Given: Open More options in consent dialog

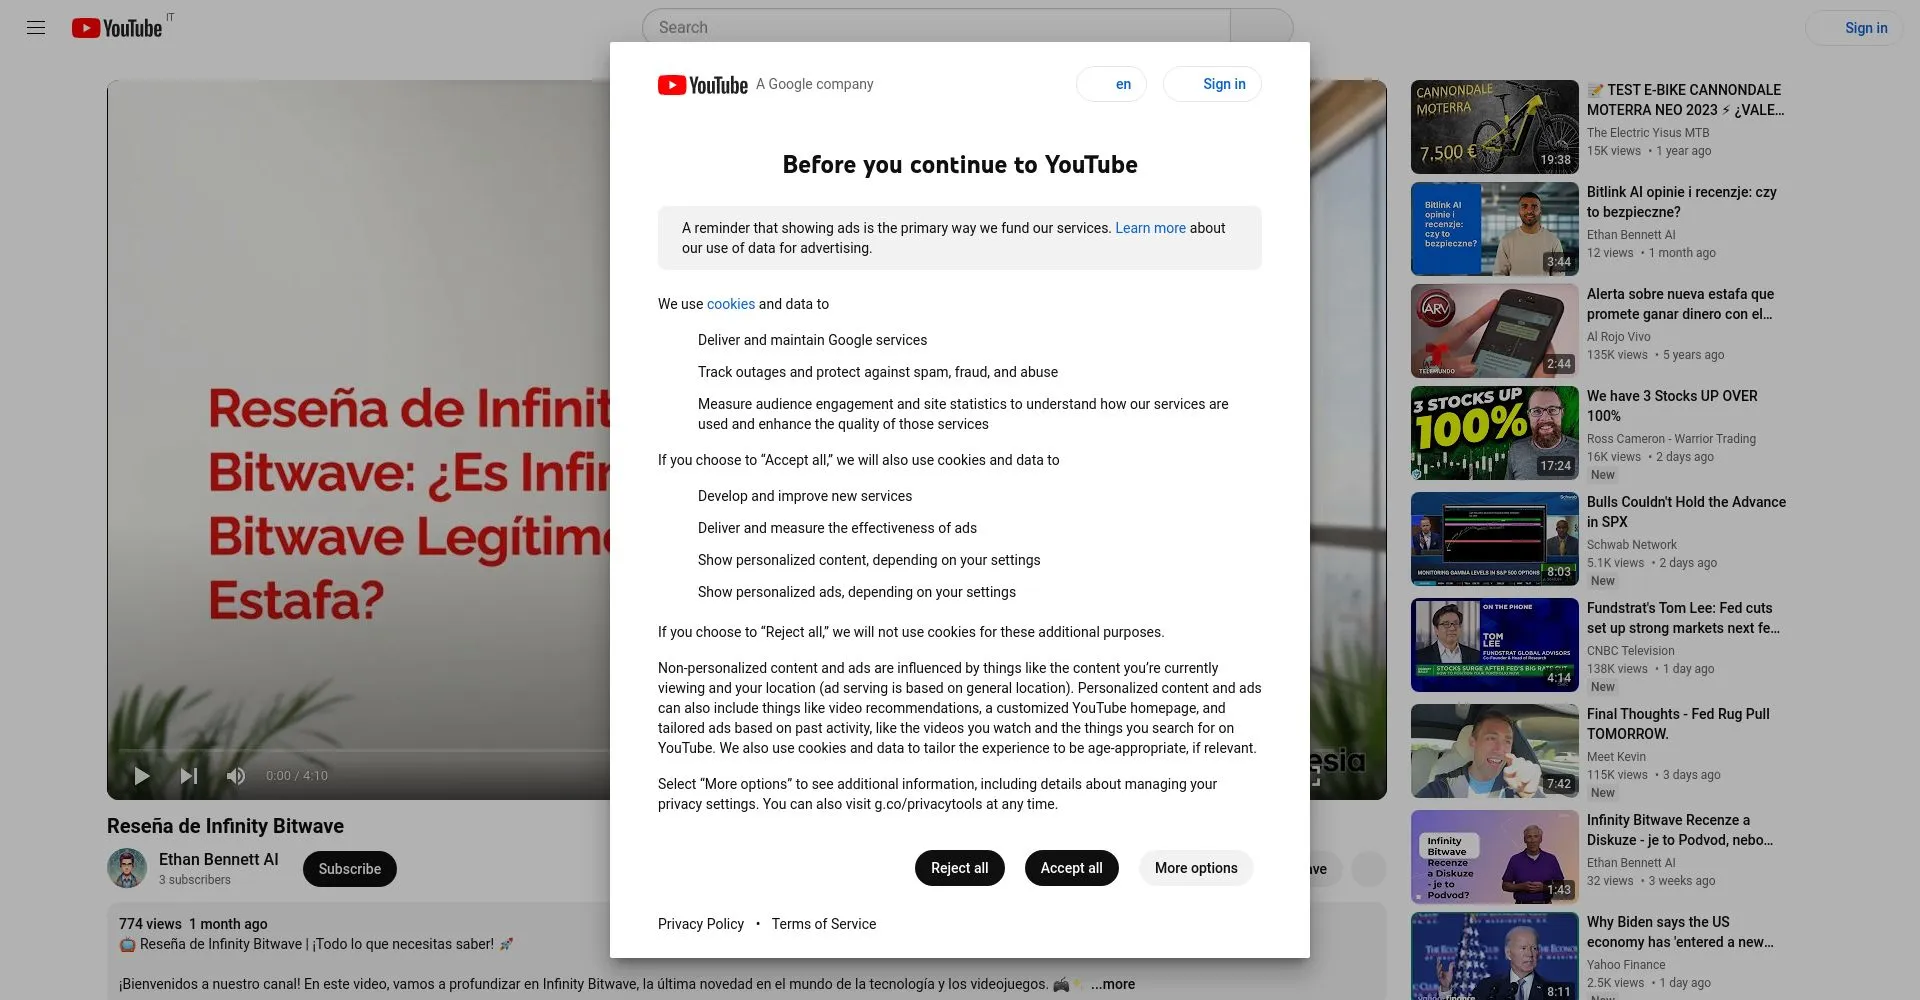Looking at the screenshot, I should pyautogui.click(x=1196, y=868).
